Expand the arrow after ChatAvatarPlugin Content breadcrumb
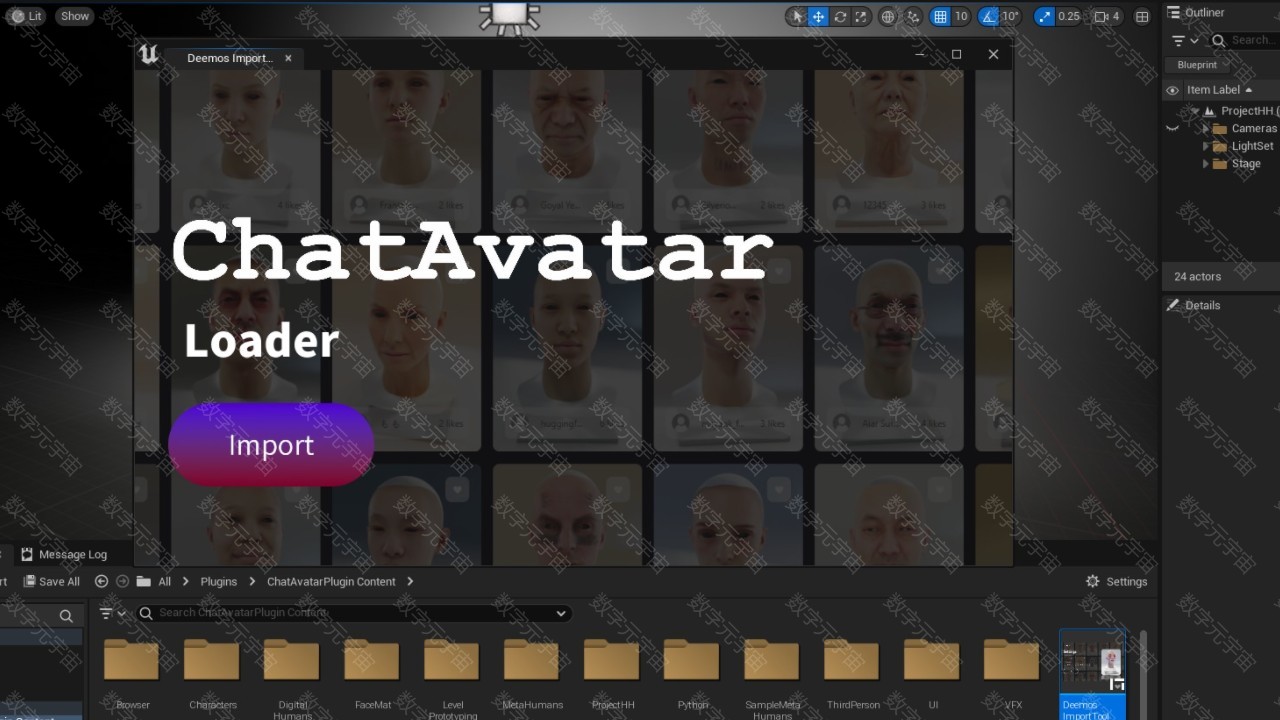Viewport: 1280px width, 720px height. tap(410, 581)
